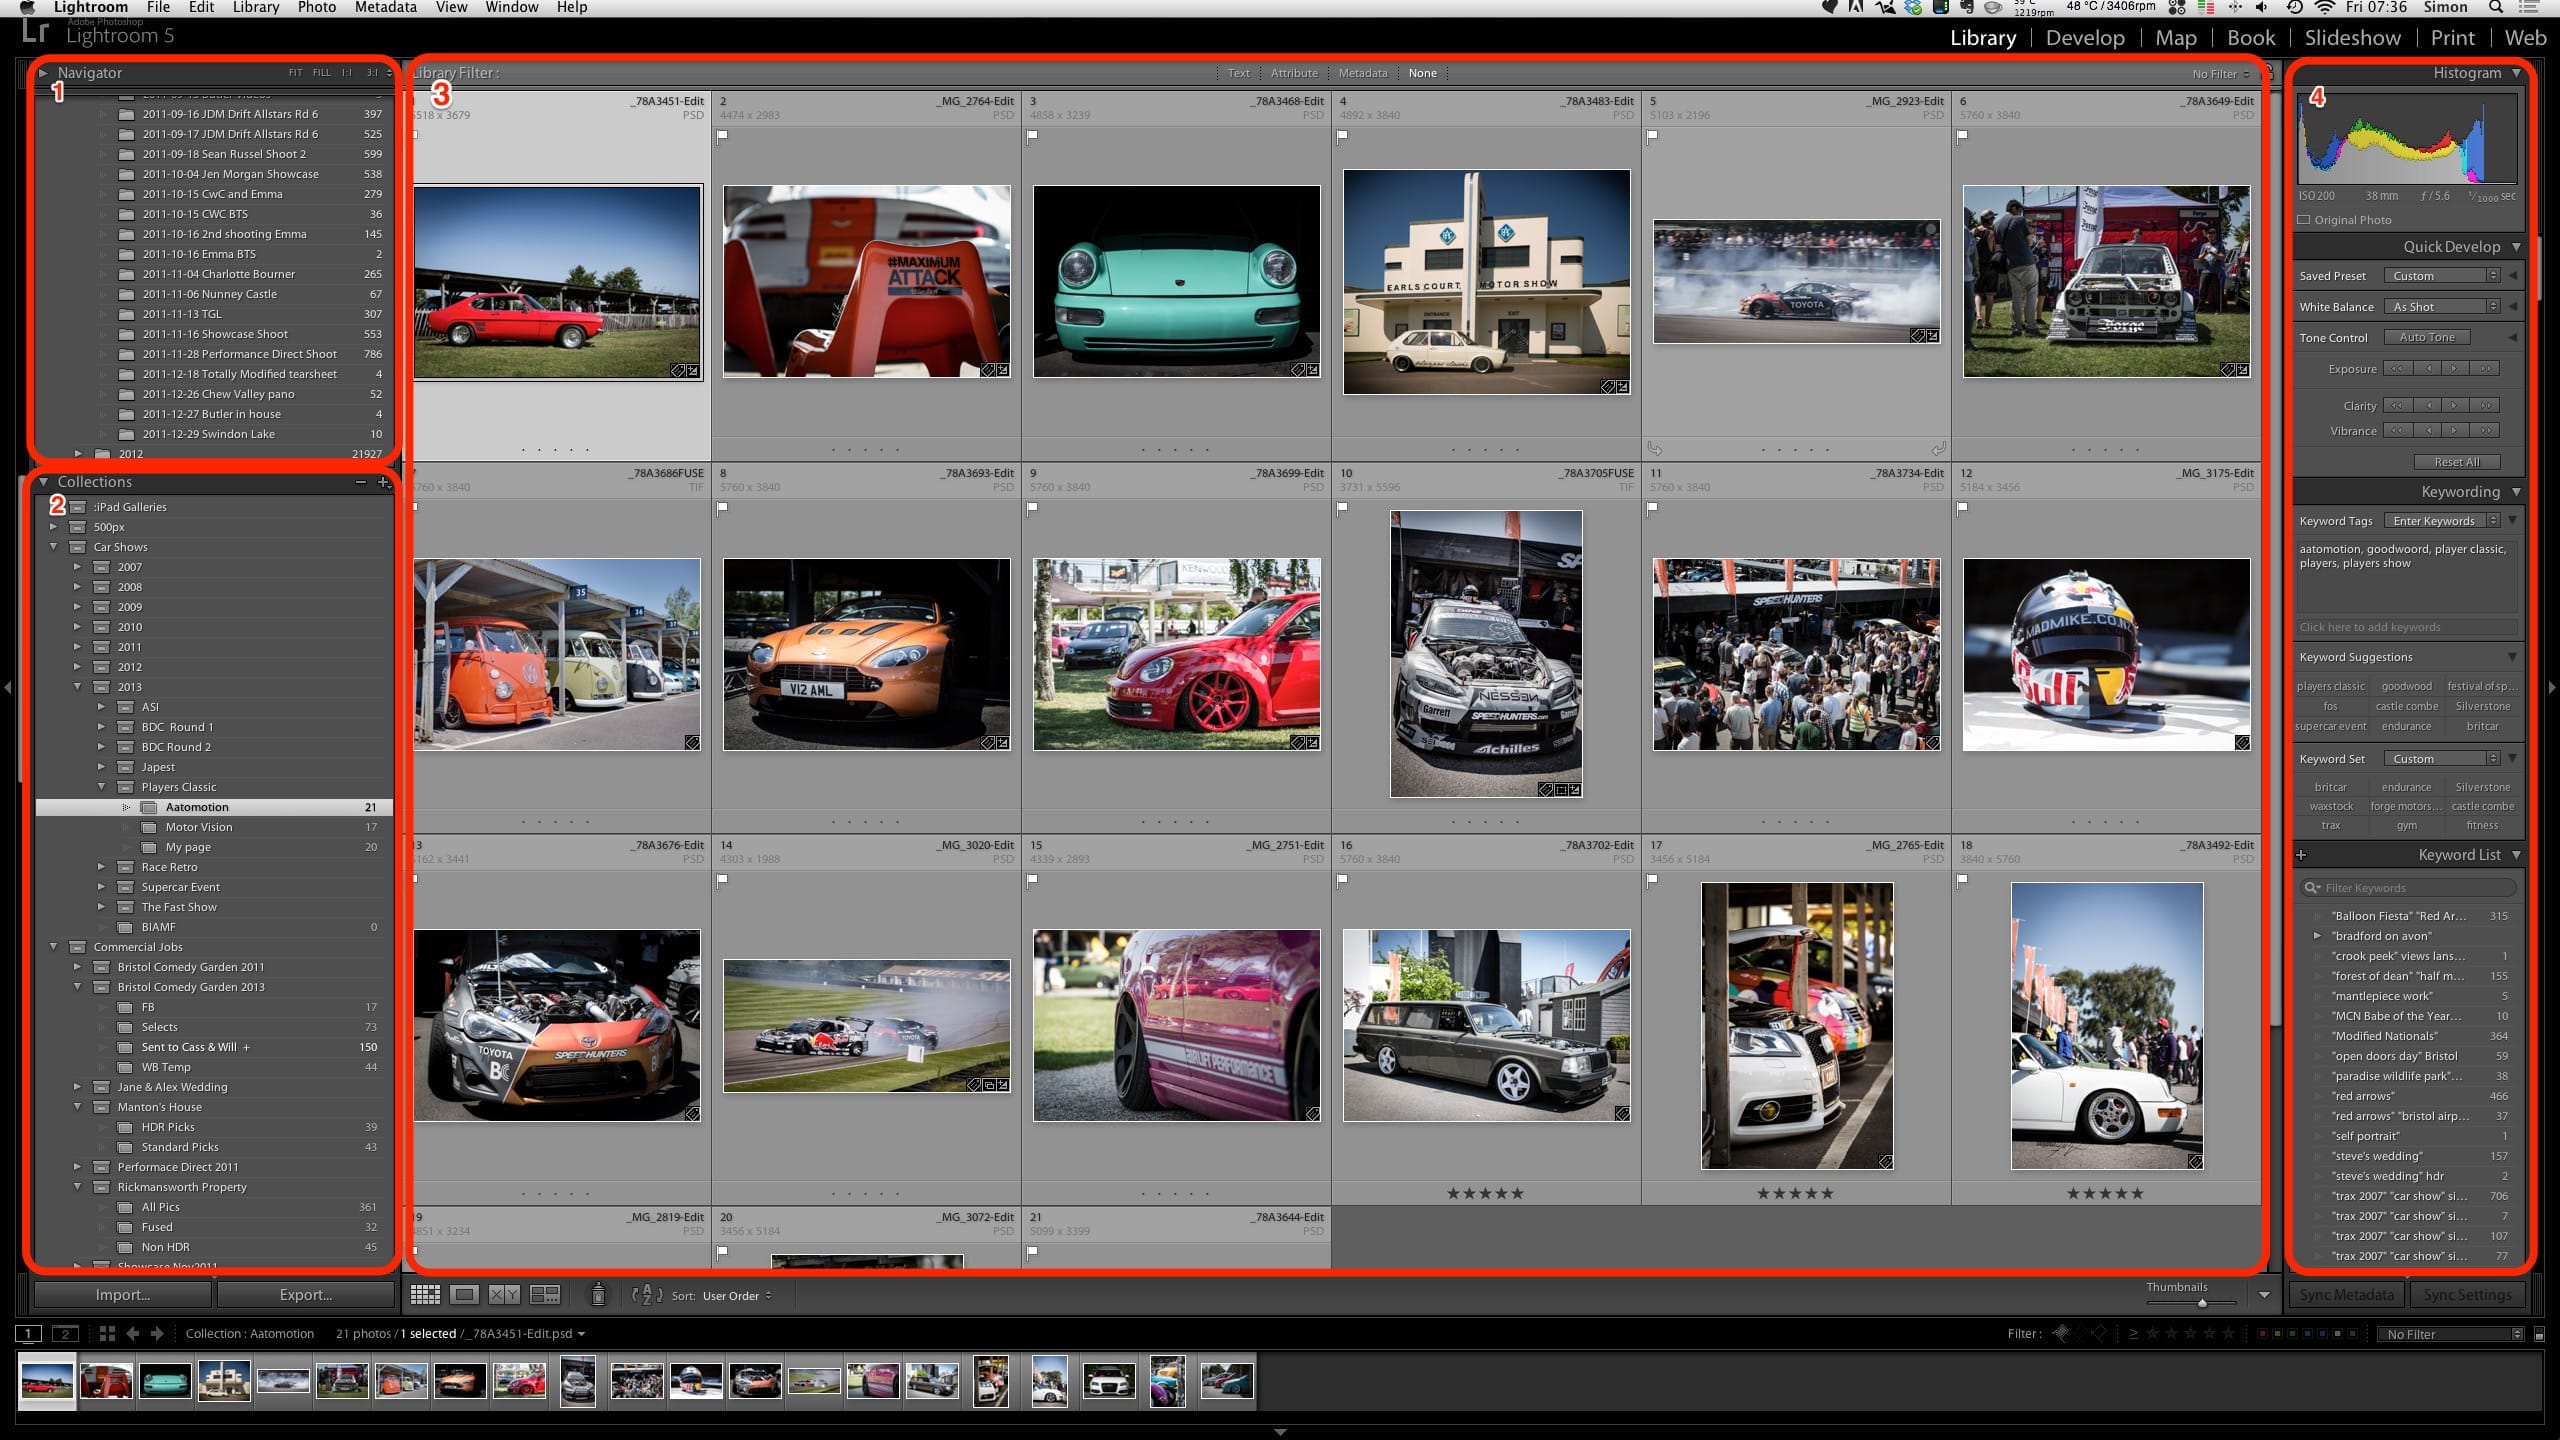Open toolbar content dropdown arrow
Viewport: 2560px width, 1440px height.
coord(2264,1295)
